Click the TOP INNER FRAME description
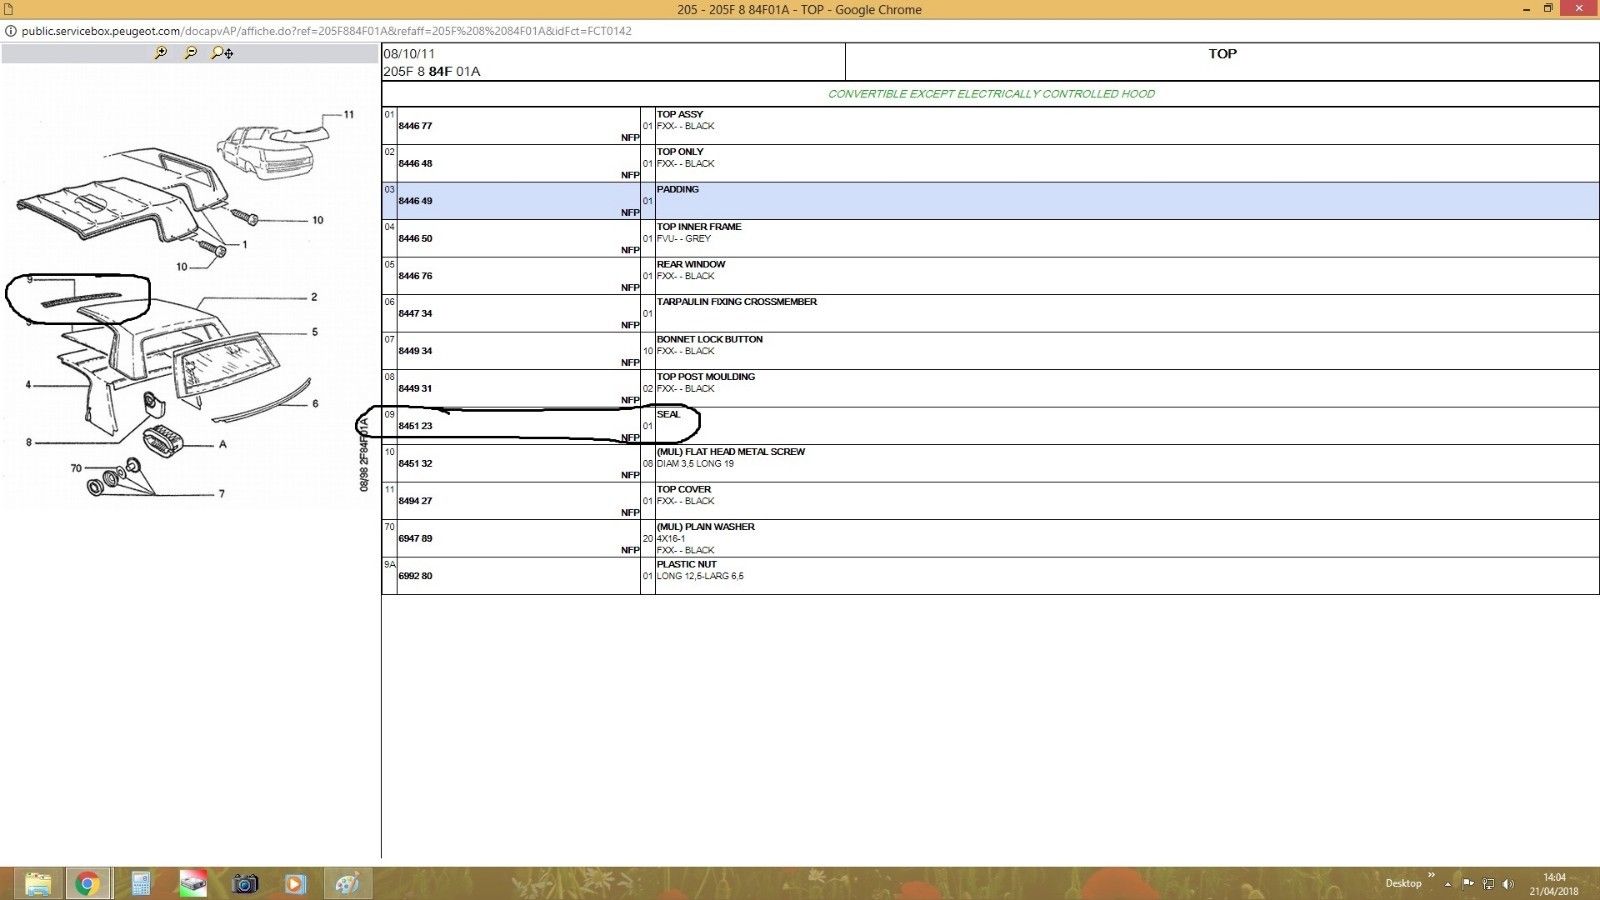 699,227
